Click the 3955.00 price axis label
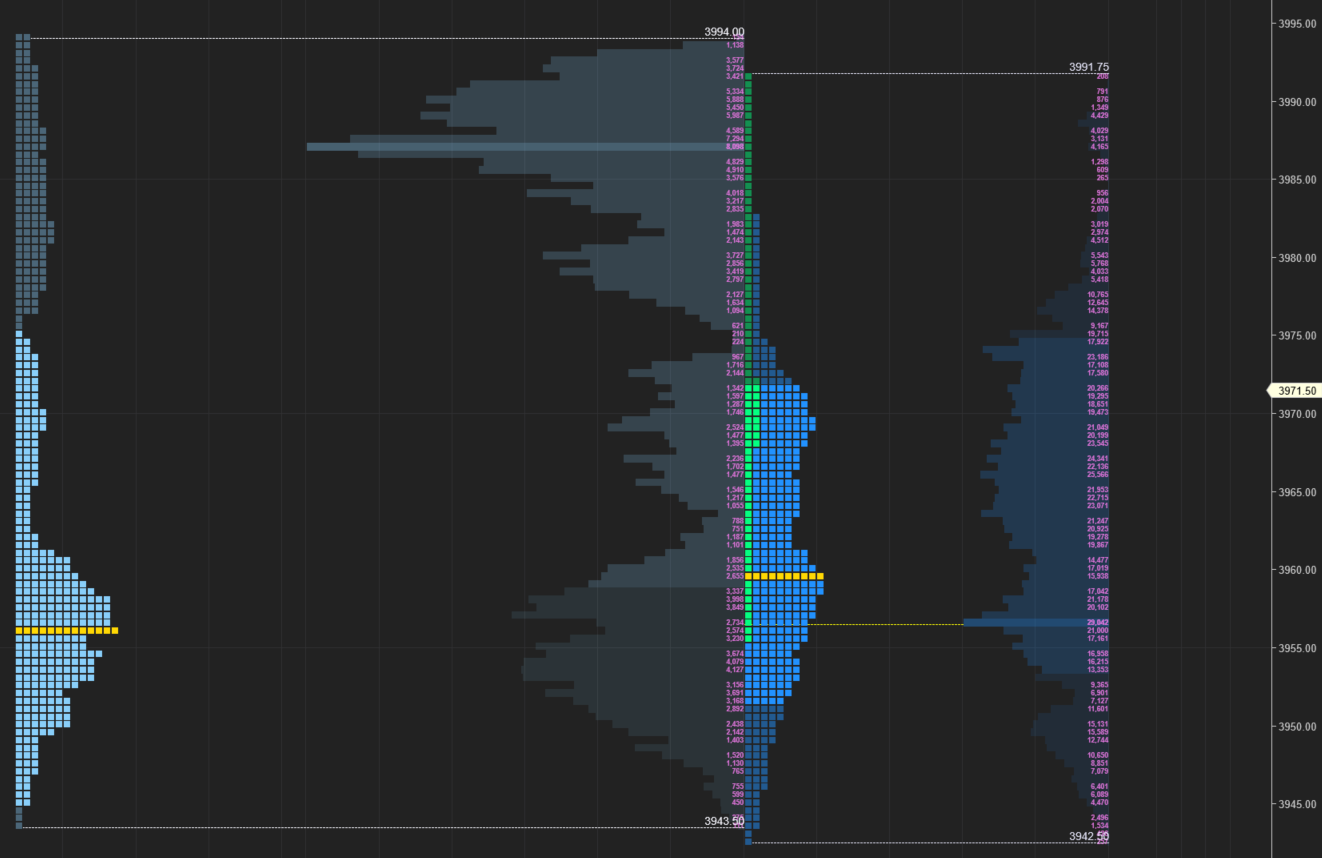Screen dimensions: 1322x858 [1299, 648]
